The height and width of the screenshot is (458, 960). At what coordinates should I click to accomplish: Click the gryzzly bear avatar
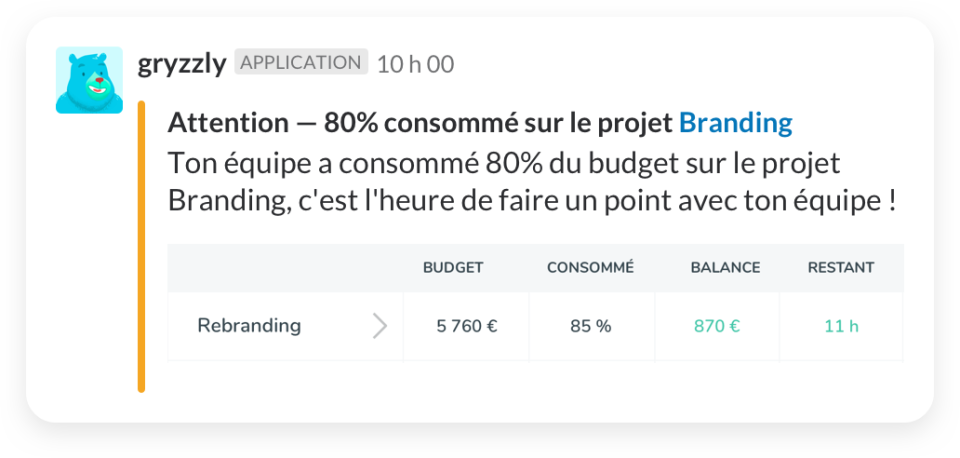pos(89,80)
